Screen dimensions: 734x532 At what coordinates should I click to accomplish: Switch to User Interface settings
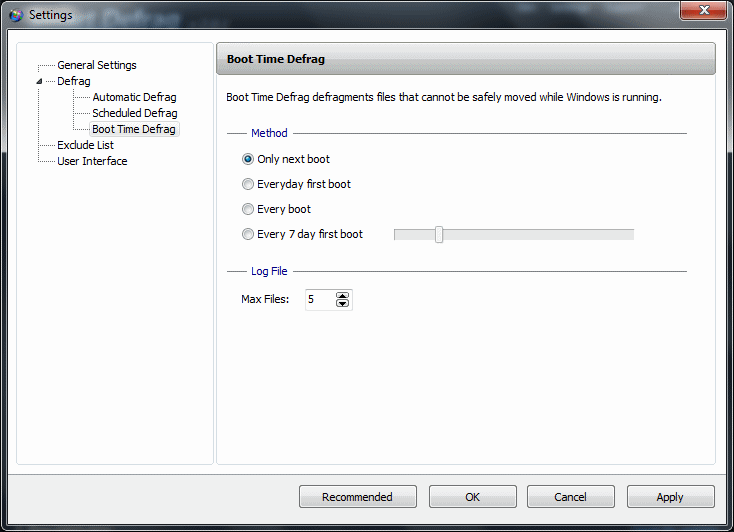(x=92, y=161)
